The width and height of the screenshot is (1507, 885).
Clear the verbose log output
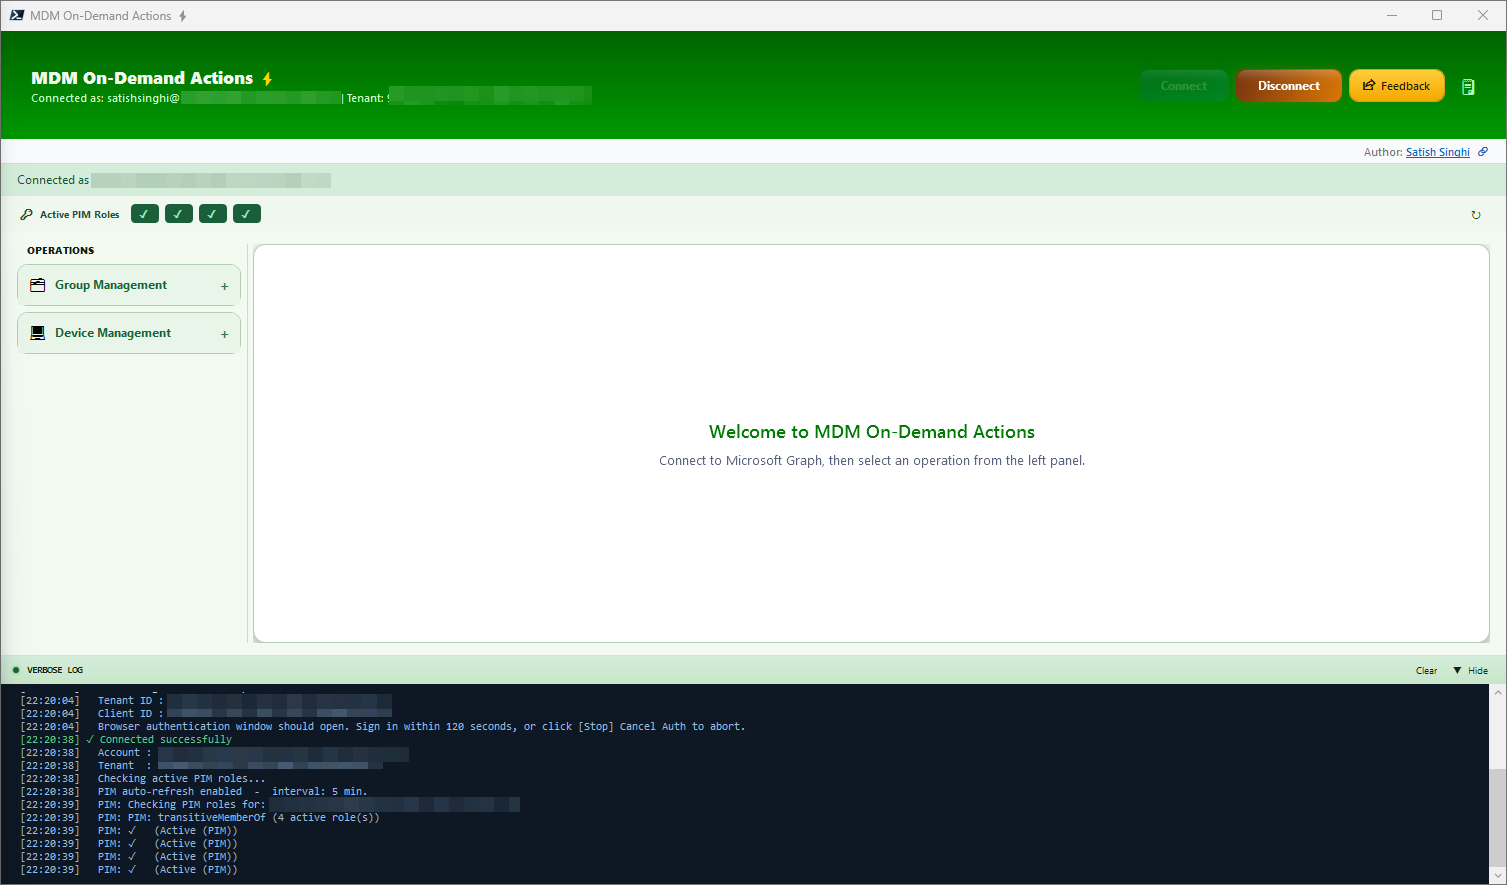pyautogui.click(x=1426, y=670)
